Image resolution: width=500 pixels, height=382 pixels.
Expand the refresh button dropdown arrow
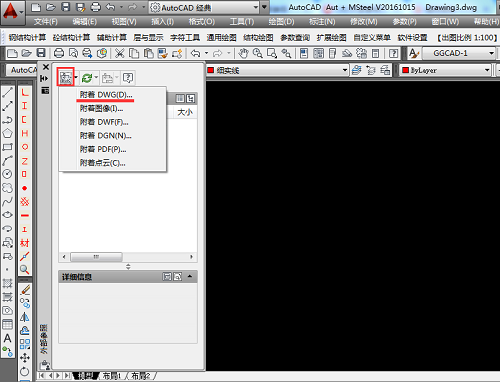pyautogui.click(x=96, y=78)
